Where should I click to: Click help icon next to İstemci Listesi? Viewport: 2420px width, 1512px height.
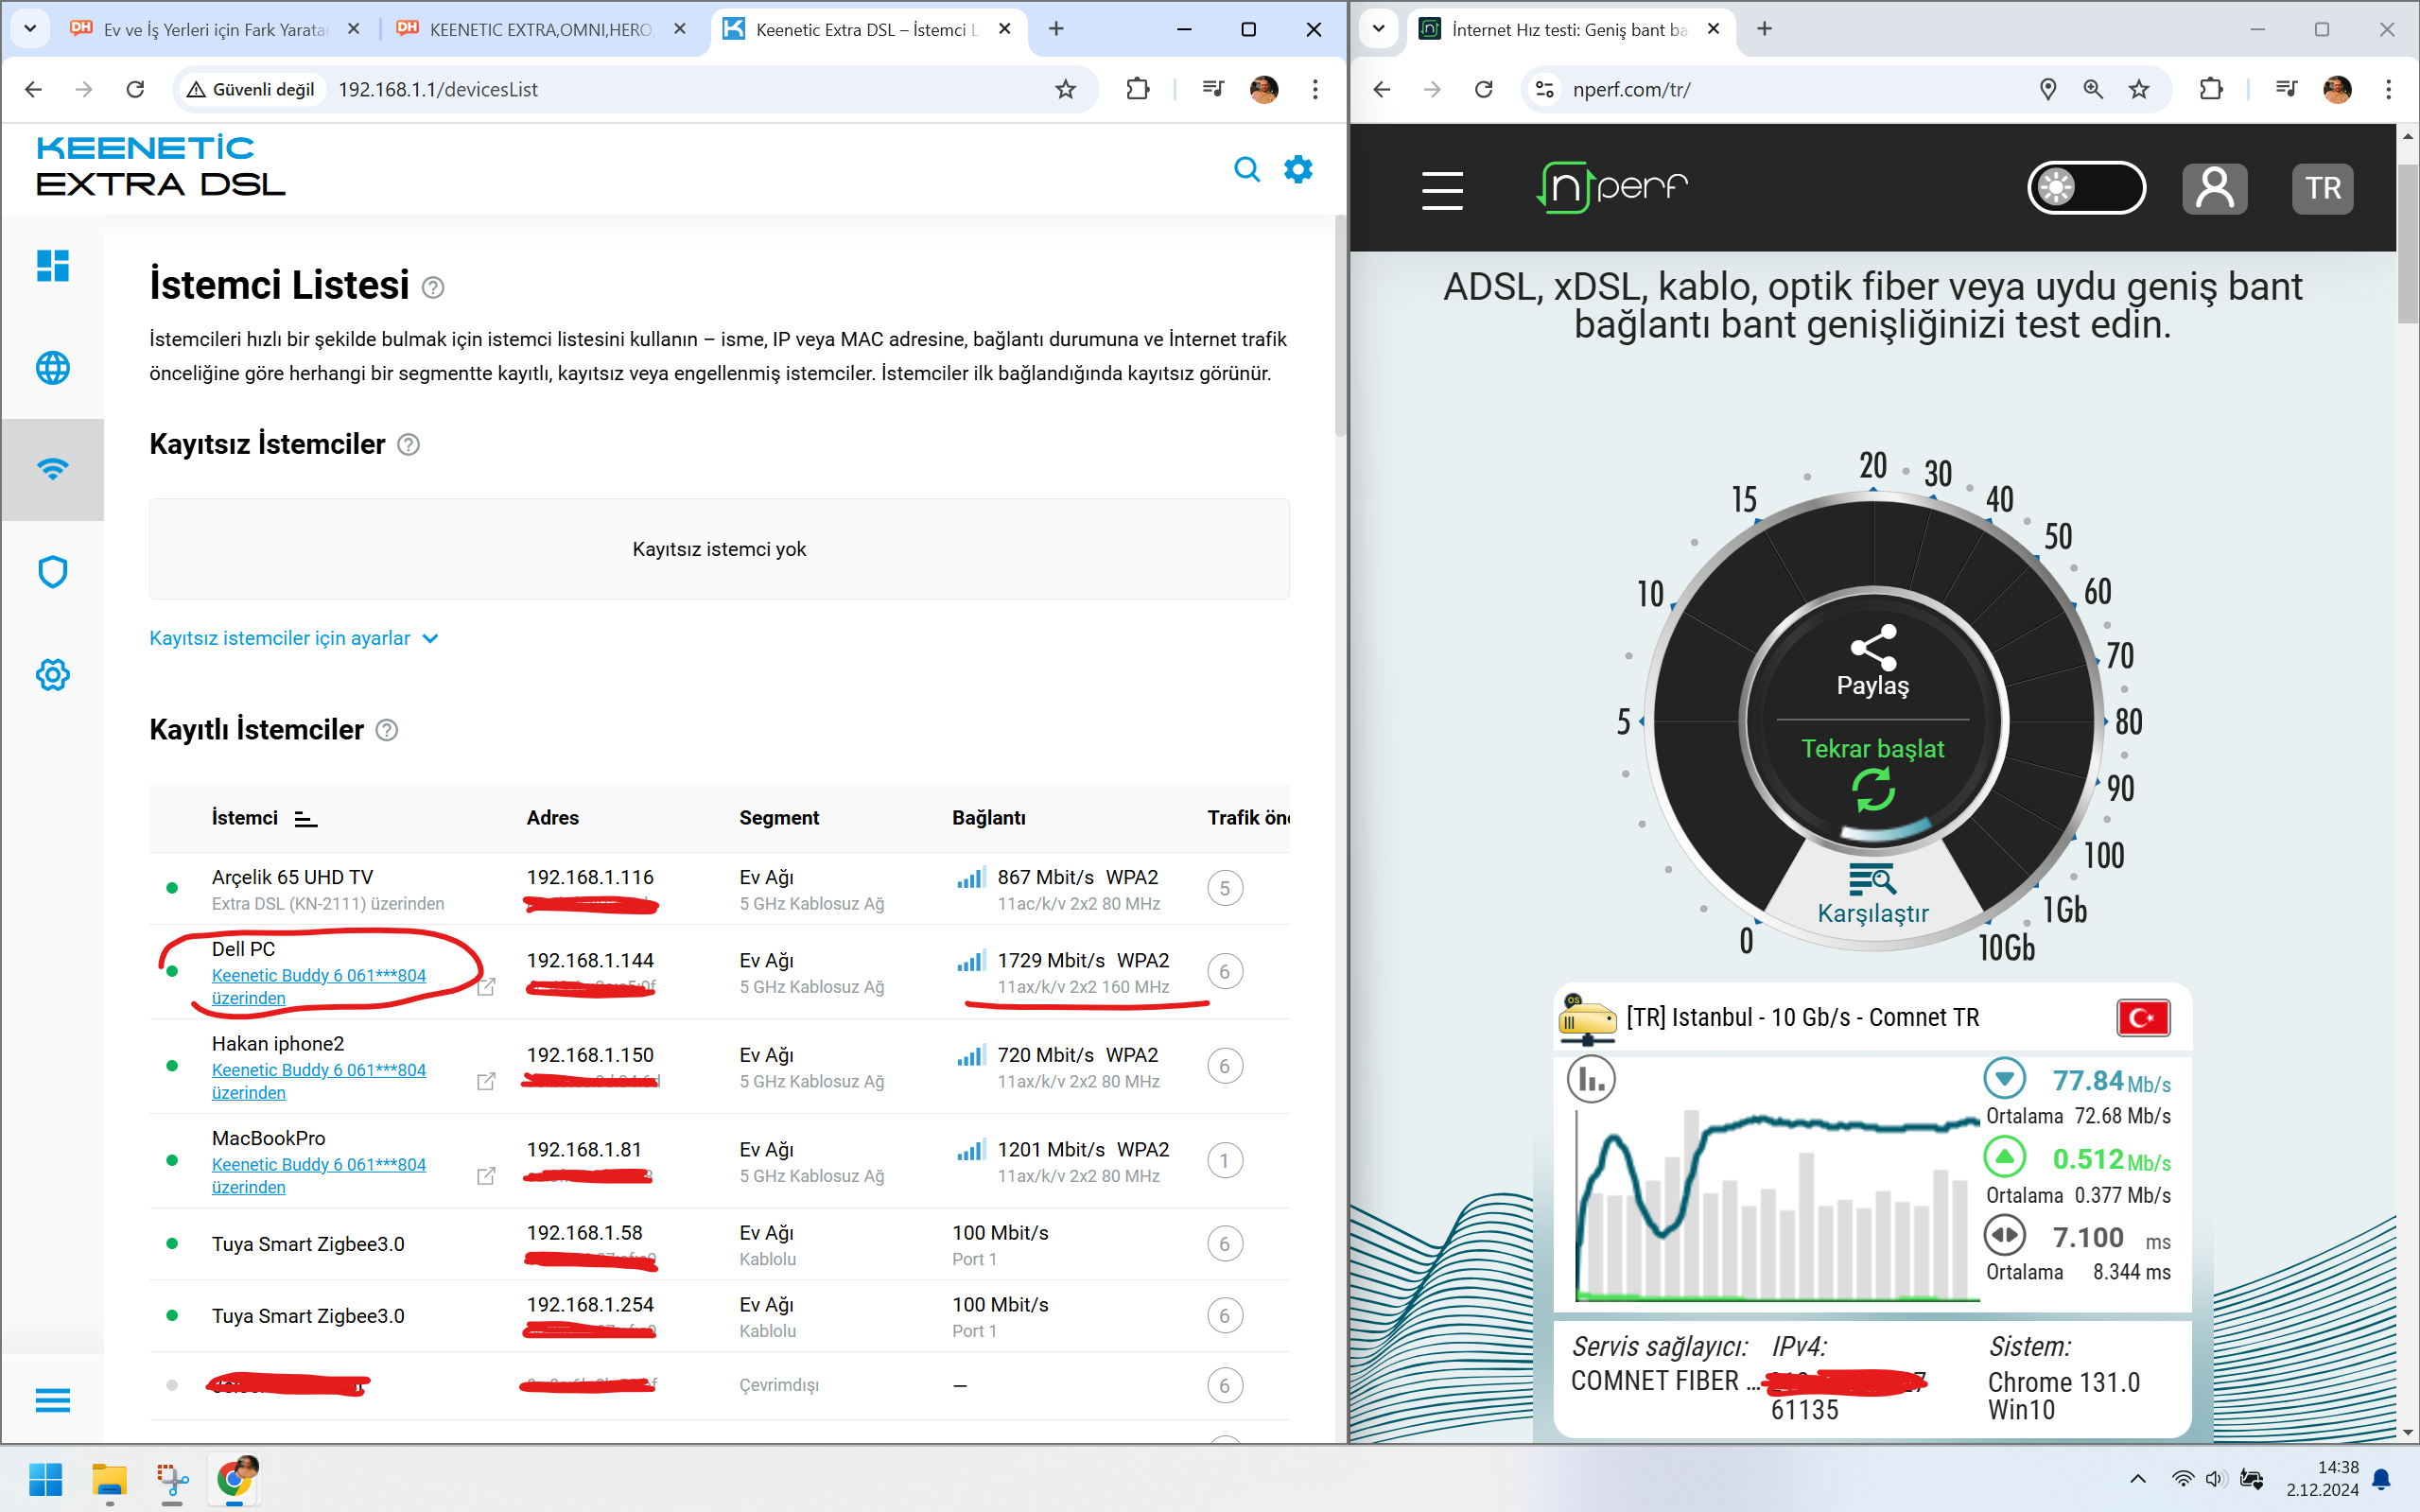coord(433,288)
